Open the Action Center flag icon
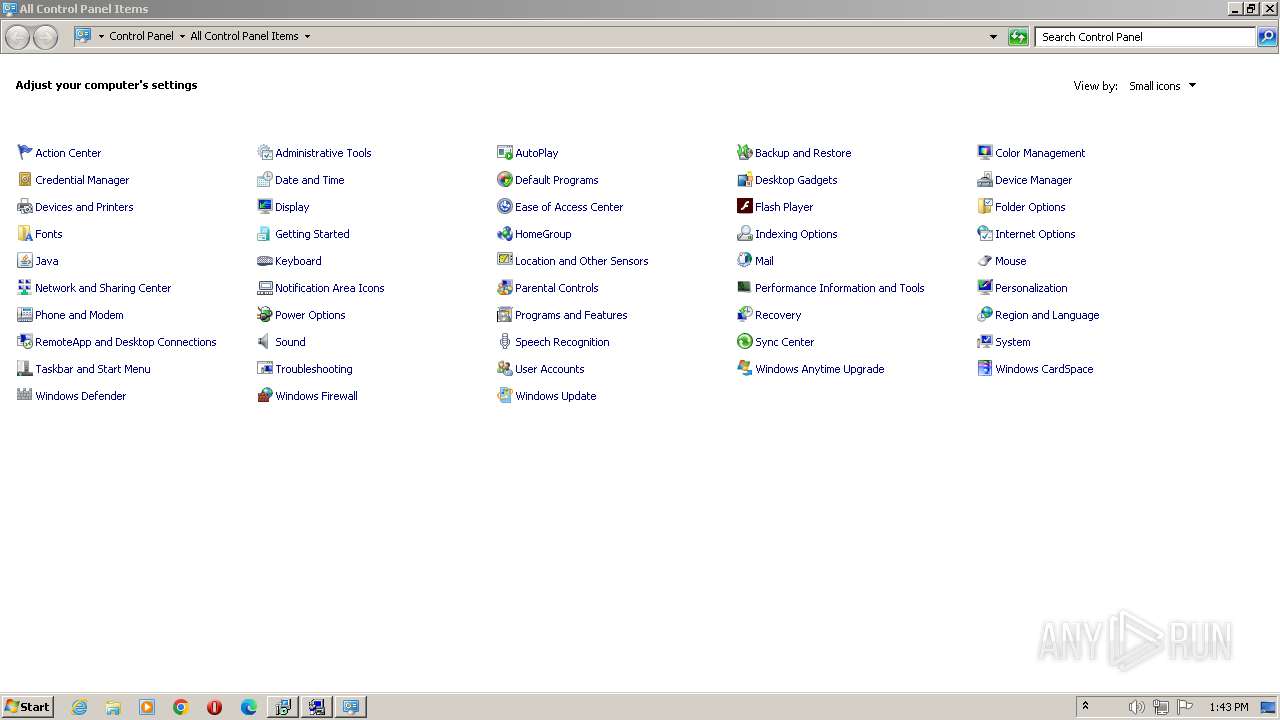The height and width of the screenshot is (720, 1280). click(25, 153)
